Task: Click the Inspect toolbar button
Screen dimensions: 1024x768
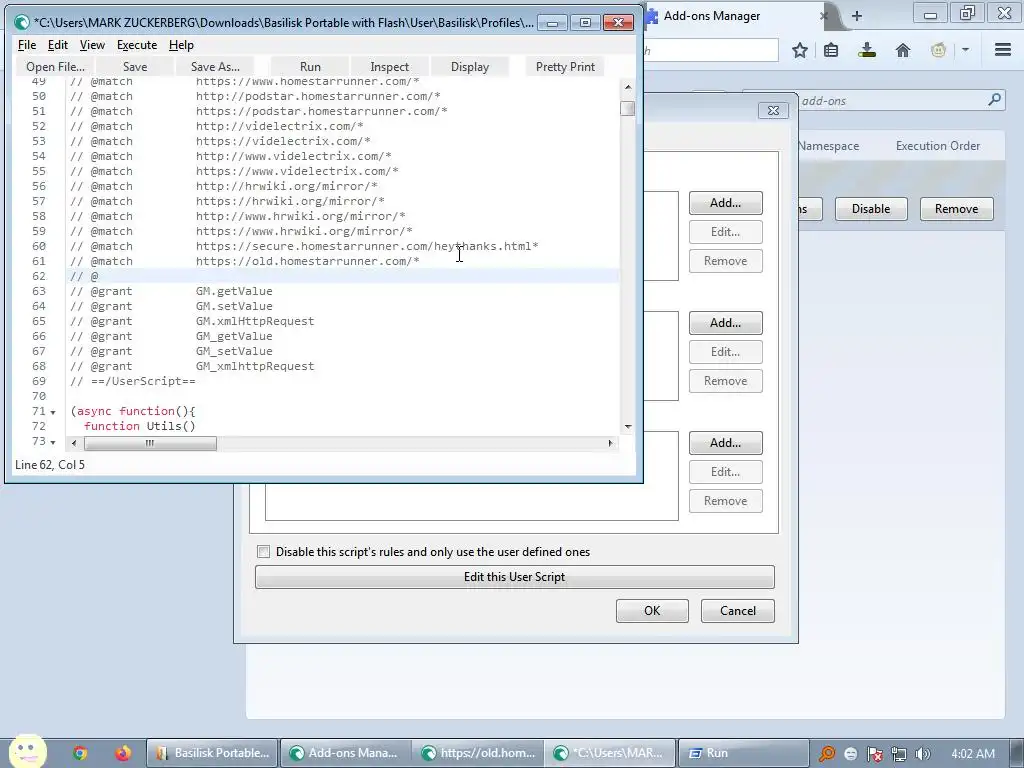Action: [389, 67]
